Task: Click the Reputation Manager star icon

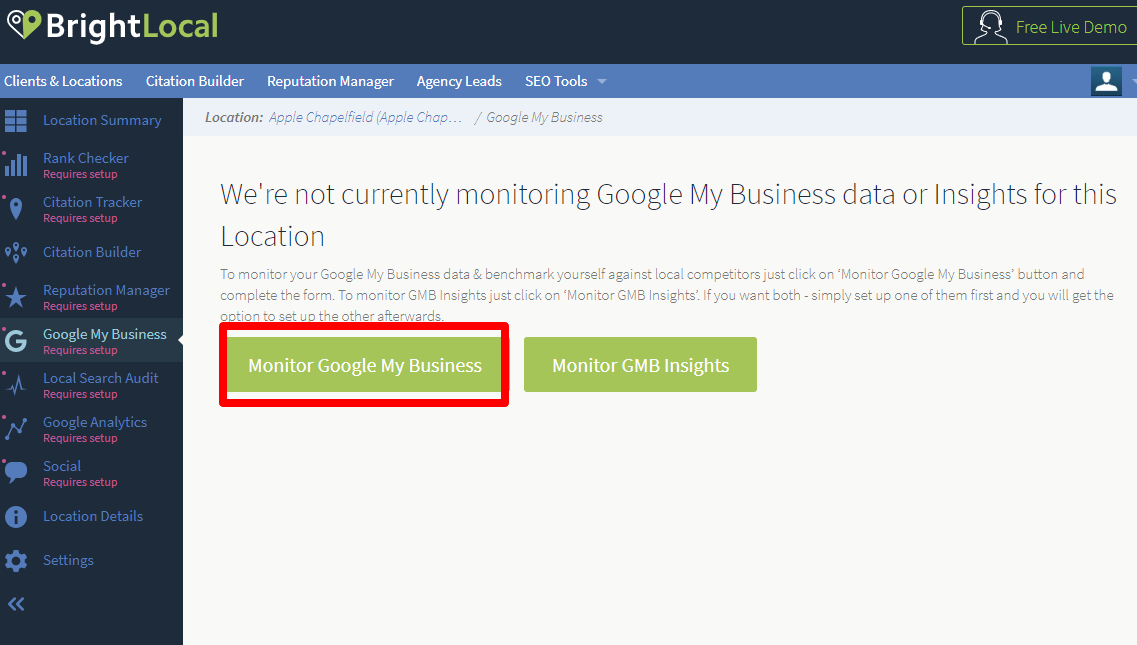Action: 16,297
